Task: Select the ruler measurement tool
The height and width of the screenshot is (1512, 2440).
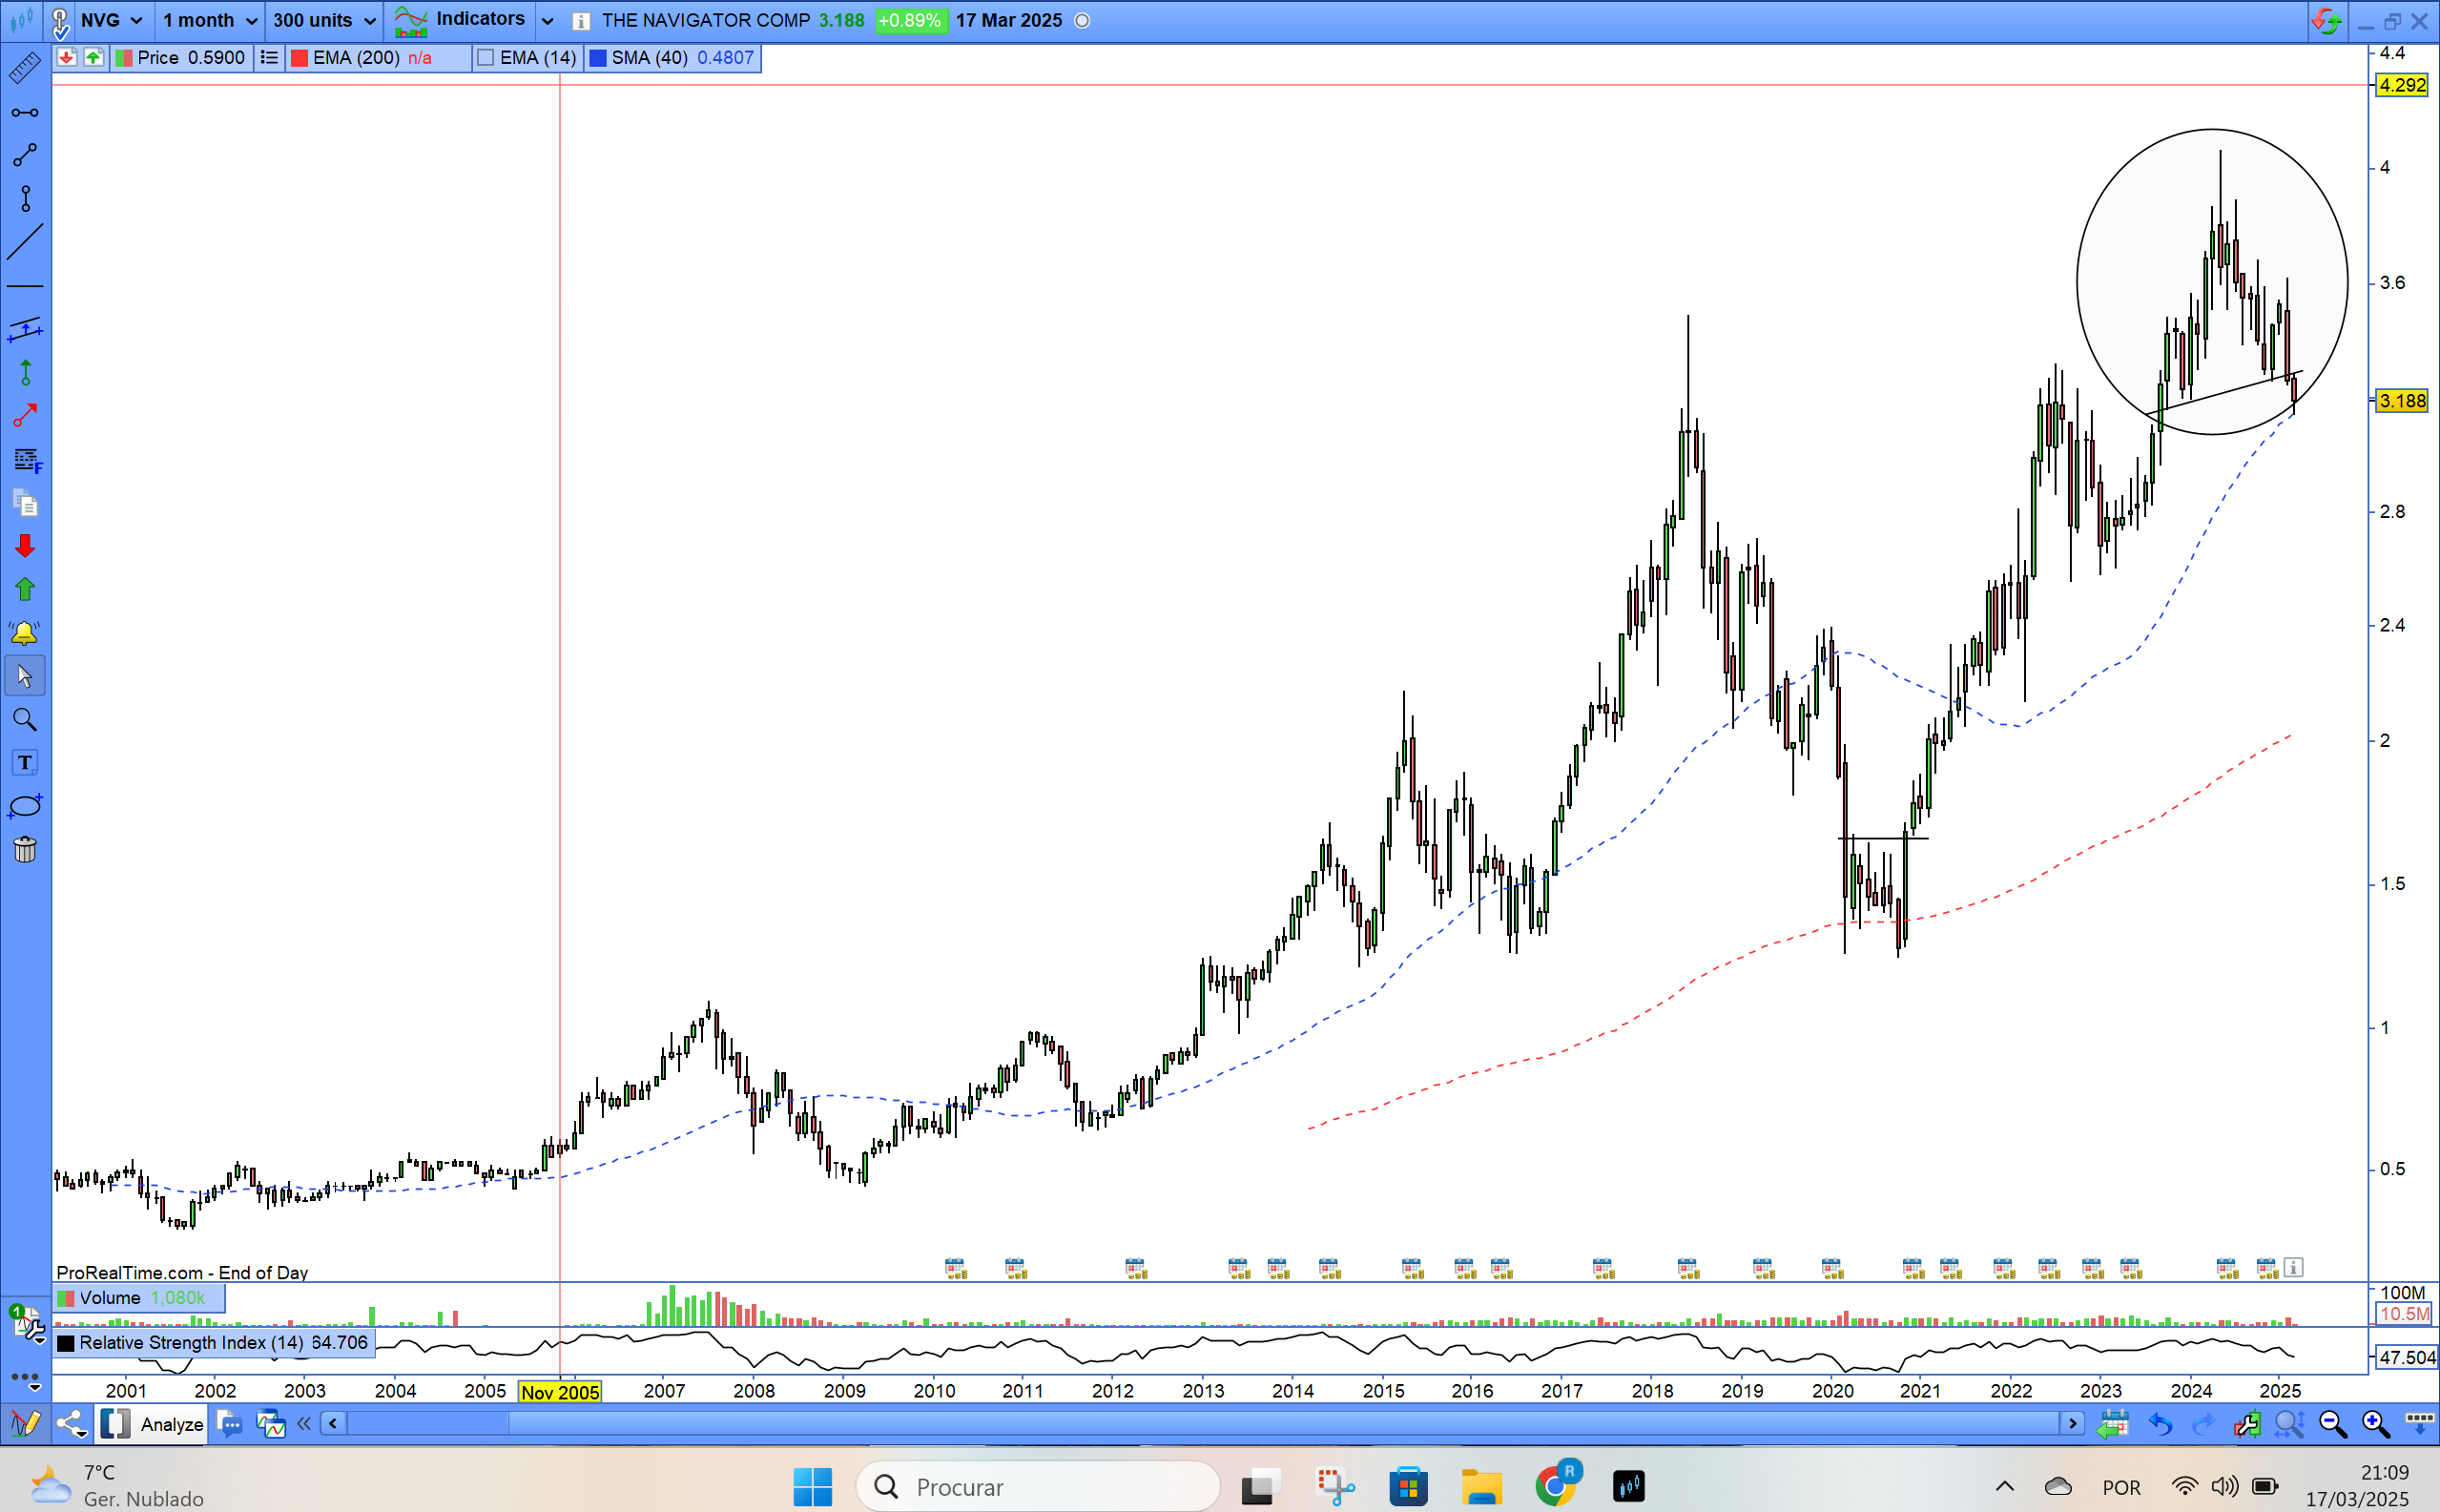Action: point(24,68)
